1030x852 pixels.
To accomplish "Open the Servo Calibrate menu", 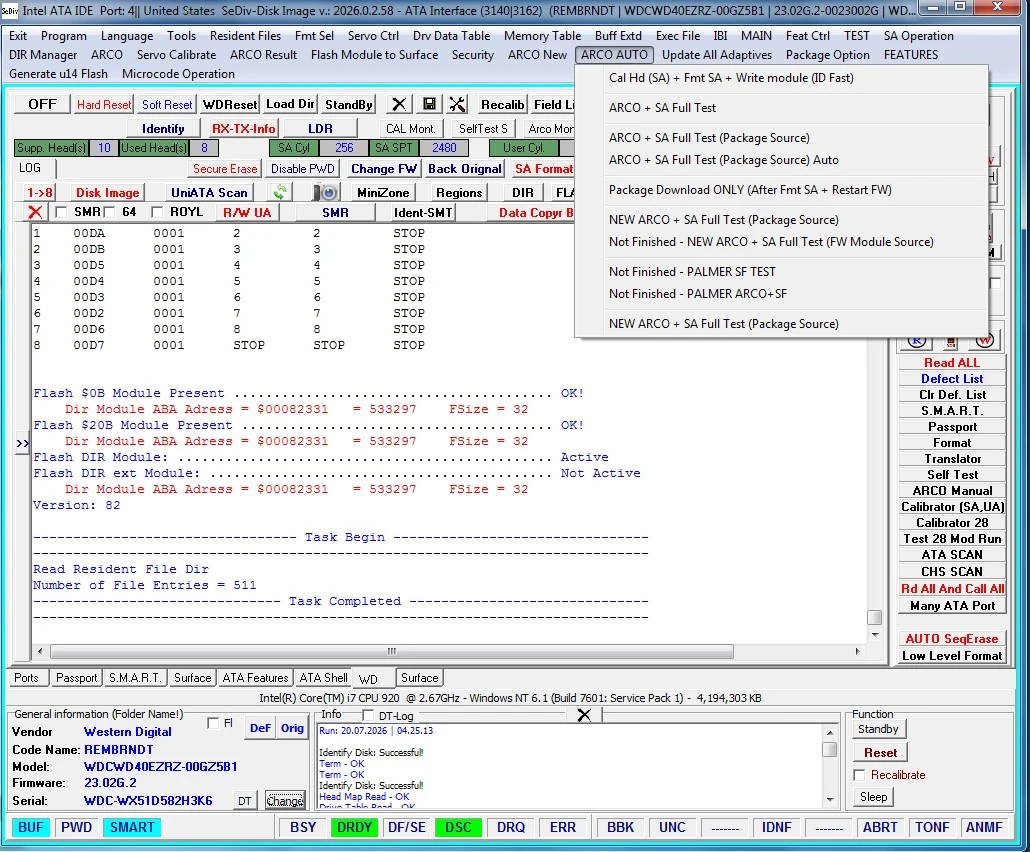I will coord(176,55).
